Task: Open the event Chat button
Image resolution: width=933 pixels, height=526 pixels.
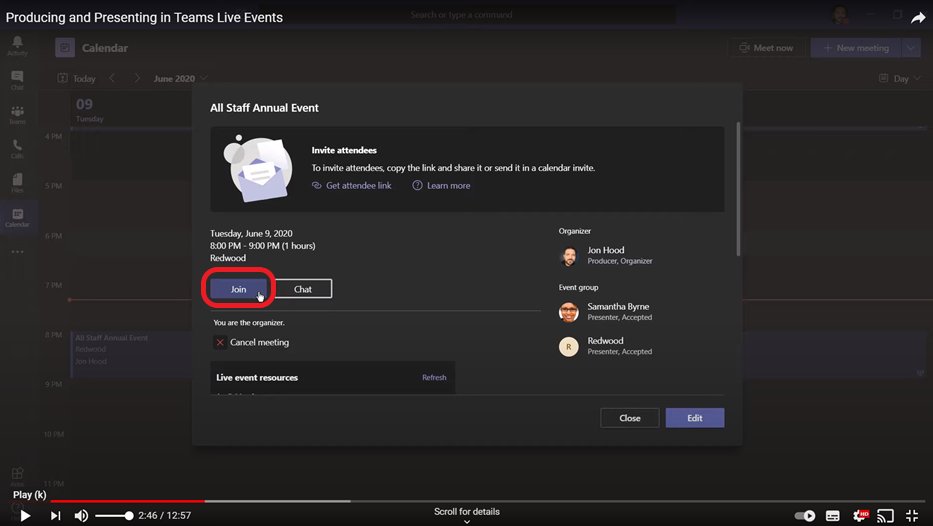Action: 303,289
